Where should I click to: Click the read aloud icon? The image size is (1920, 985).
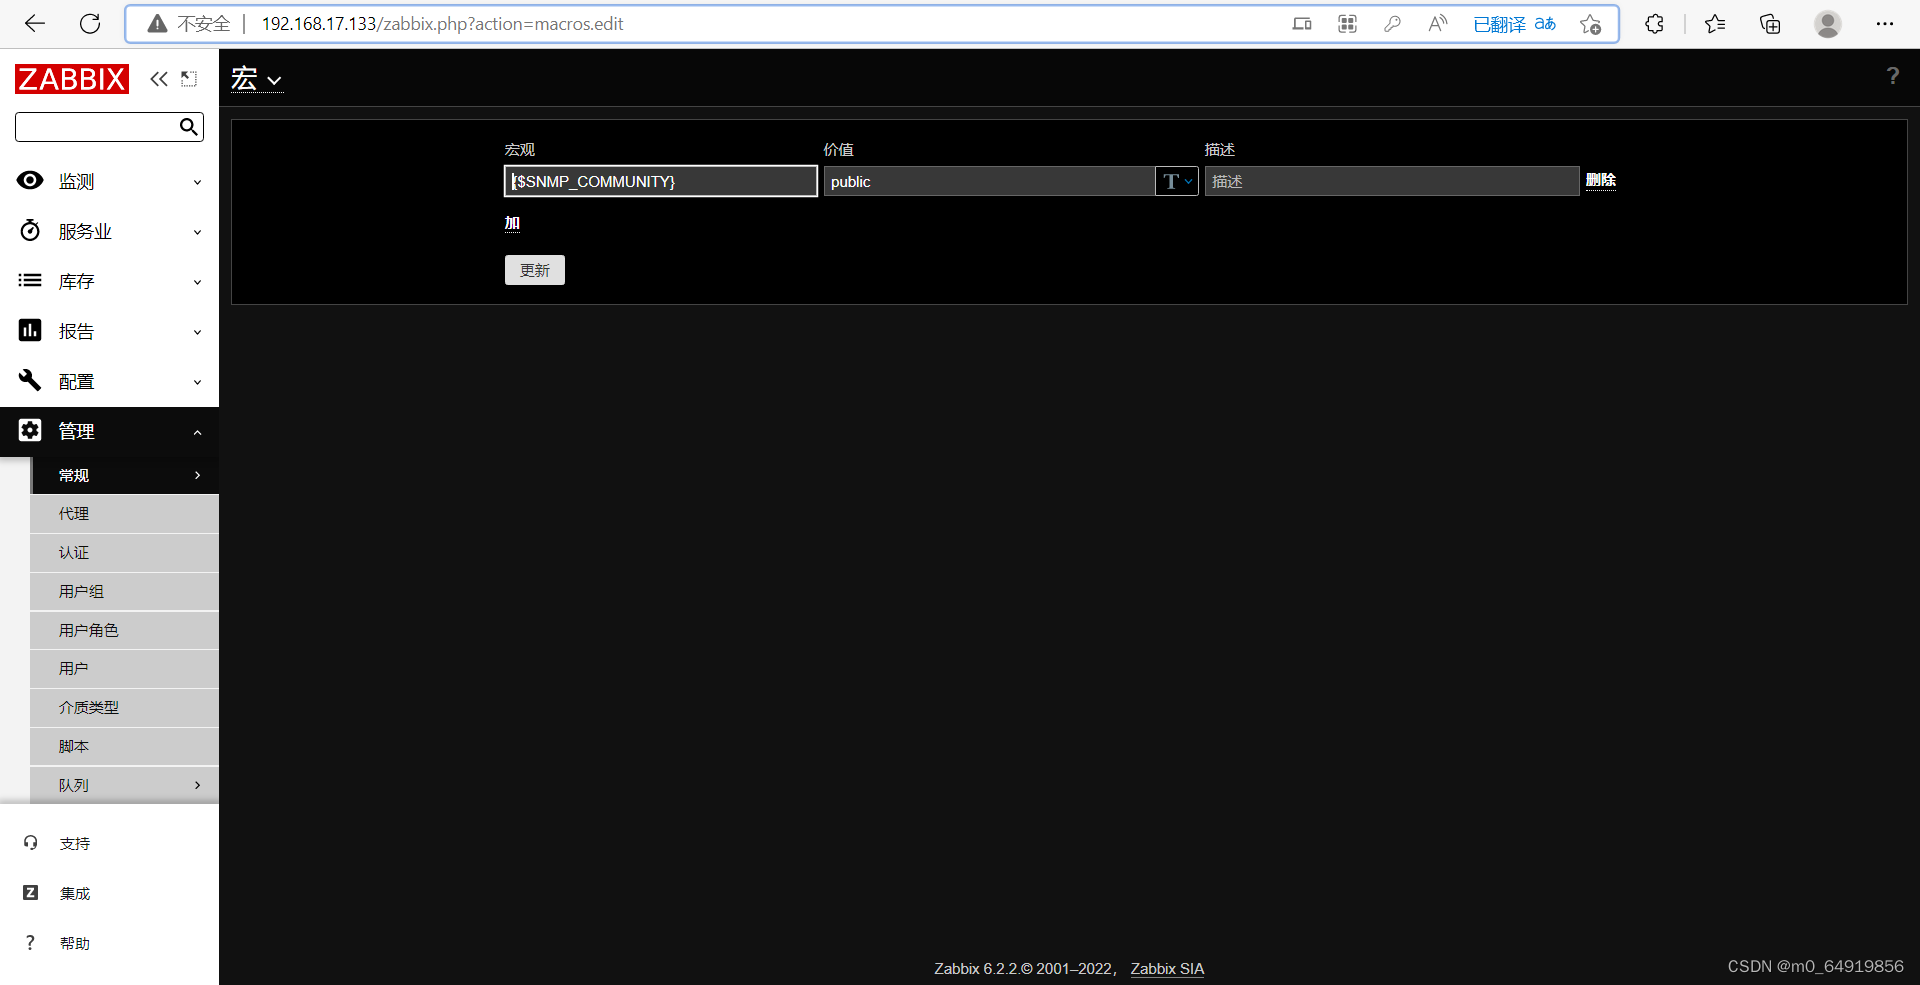click(x=1437, y=24)
